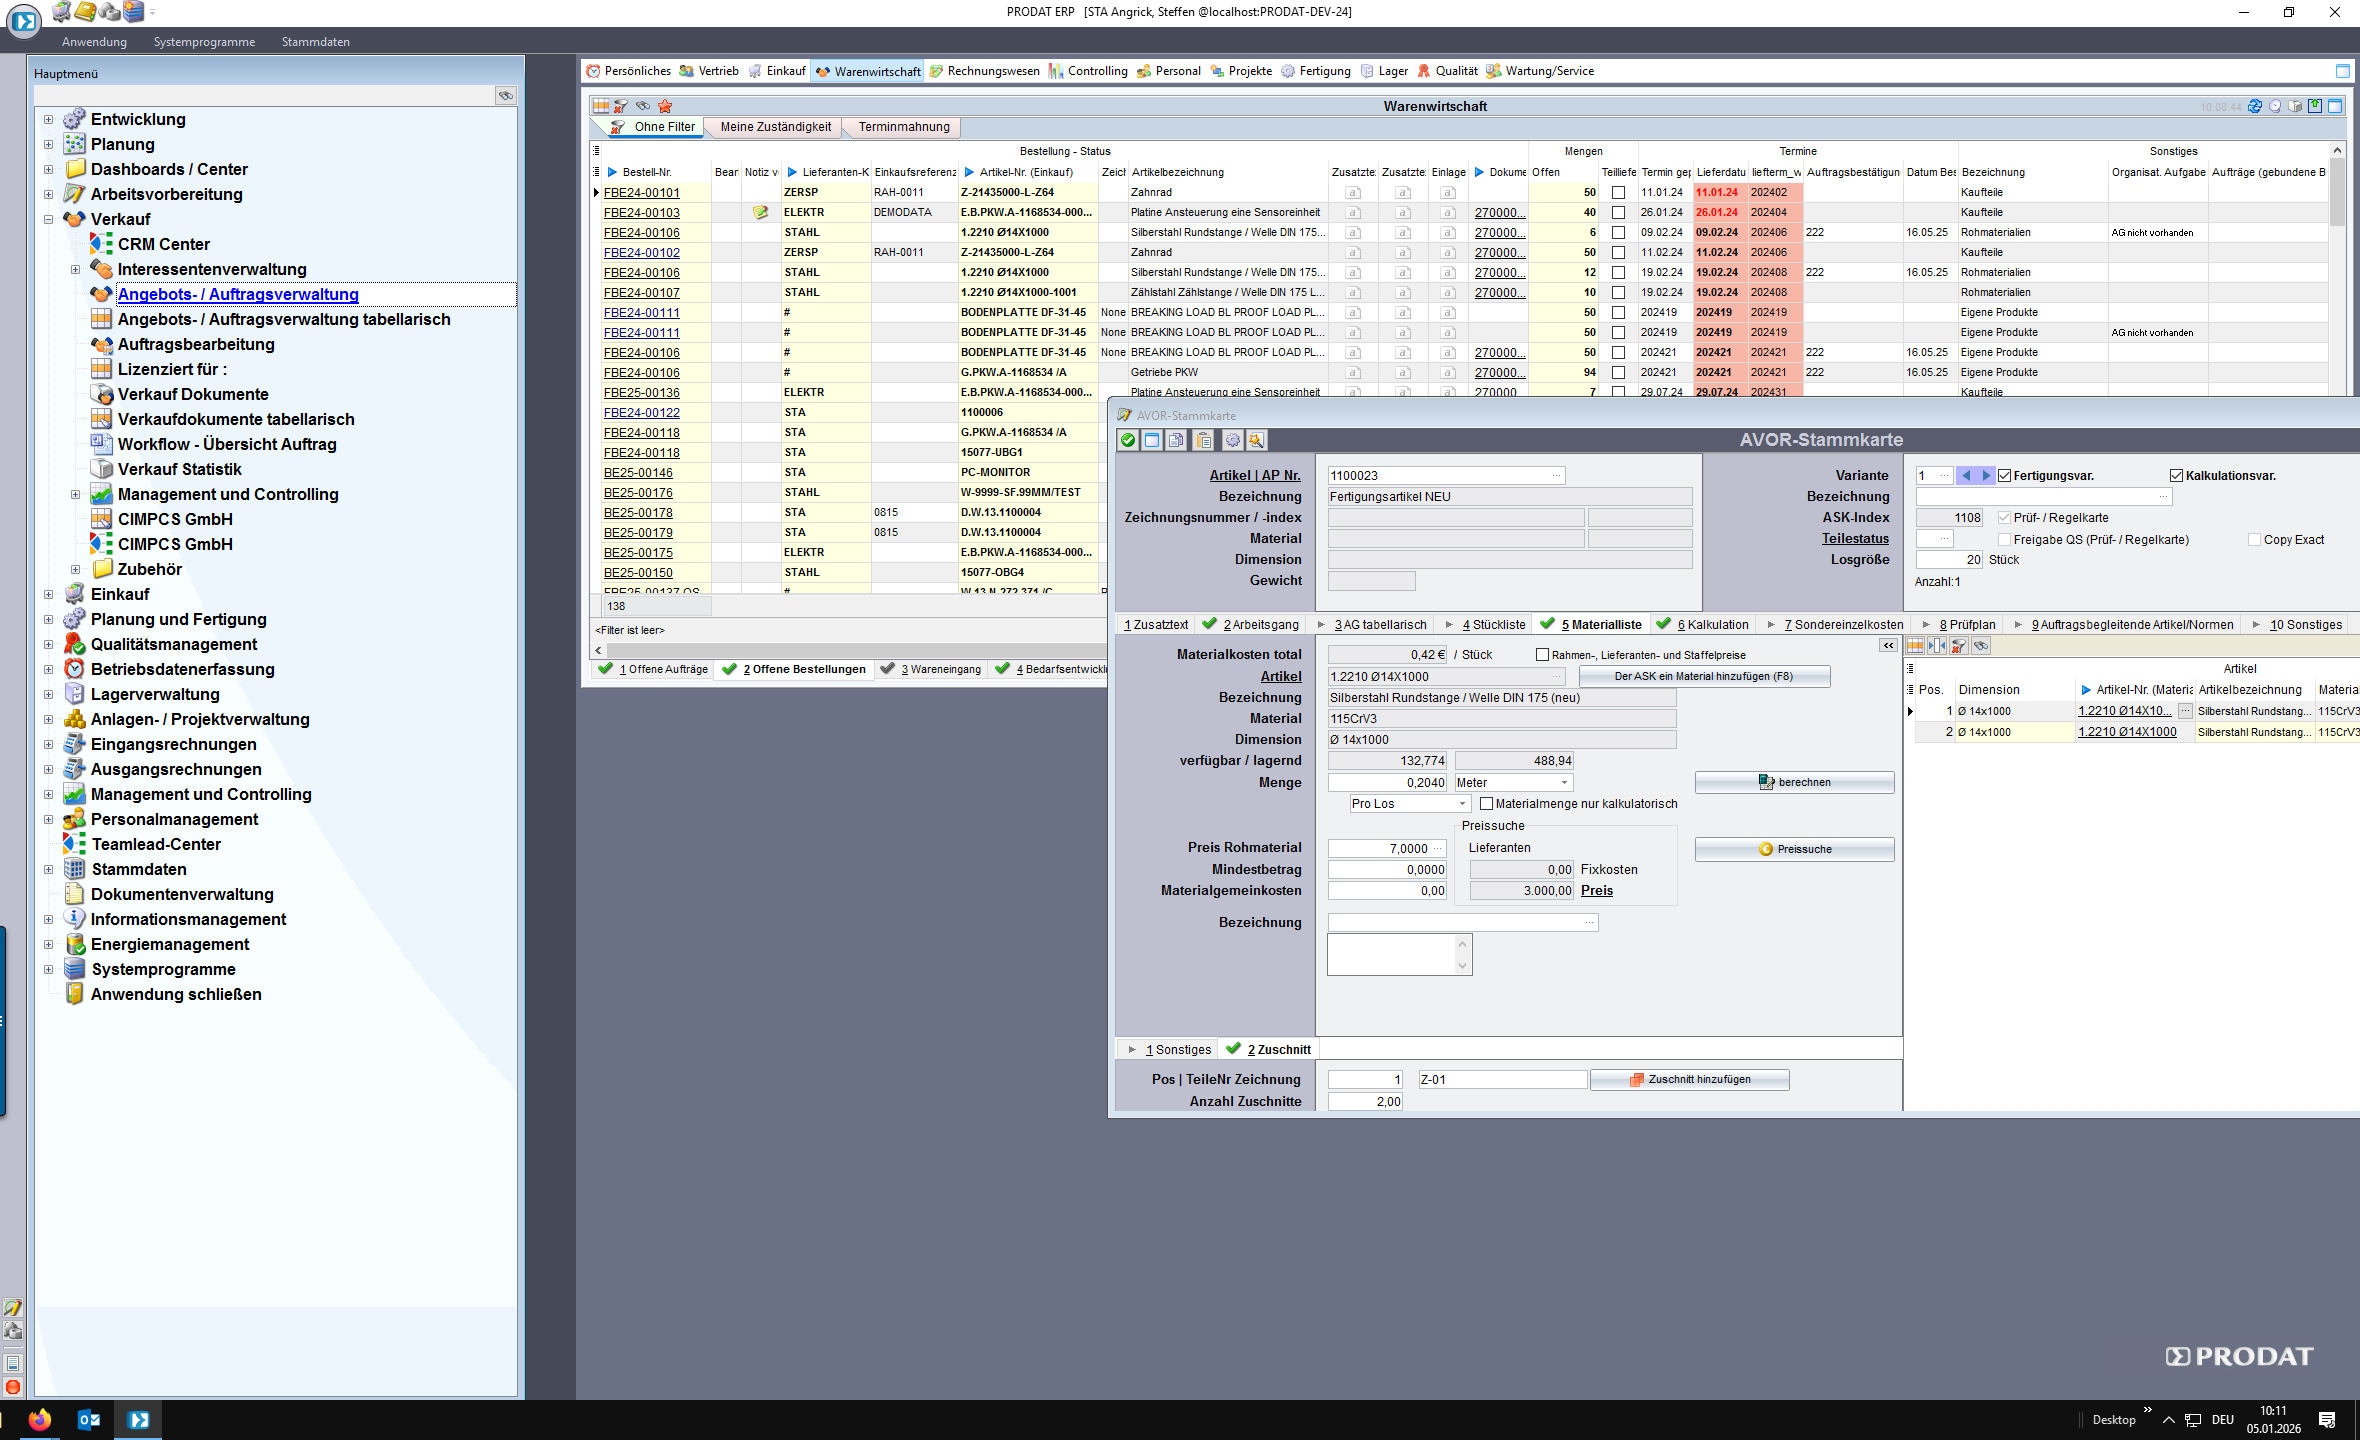Open order link FBE24-00103
The width and height of the screenshot is (2360, 1440).
tap(641, 212)
